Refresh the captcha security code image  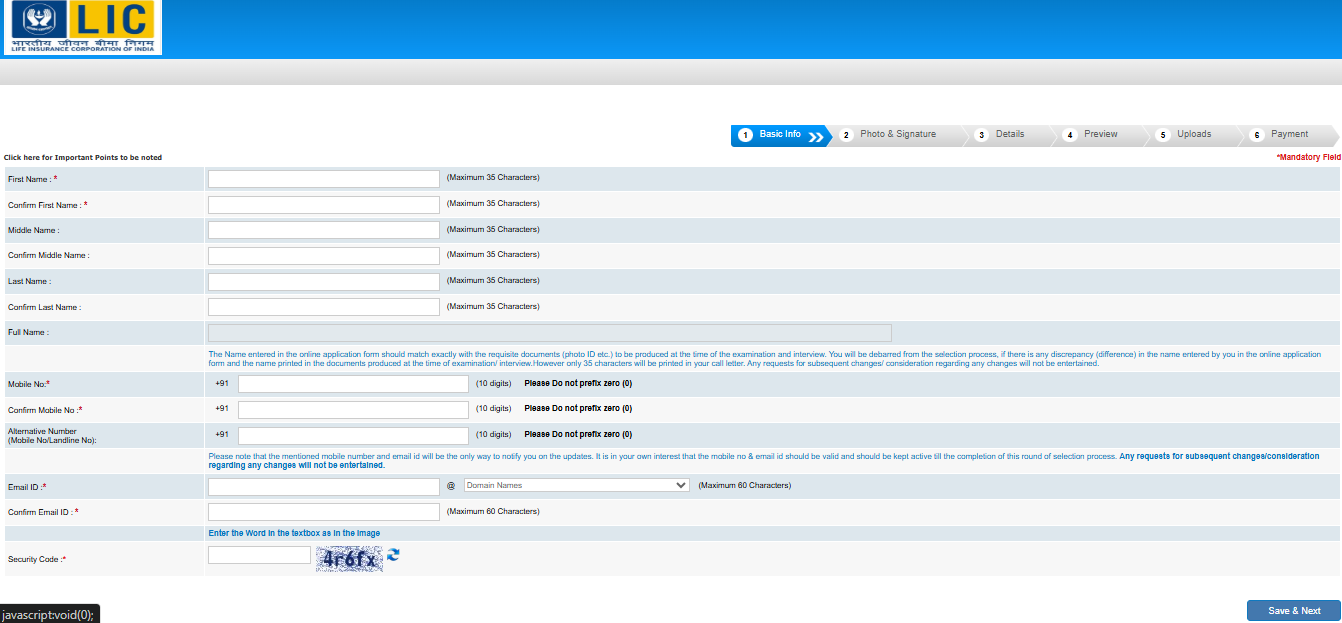pos(393,554)
